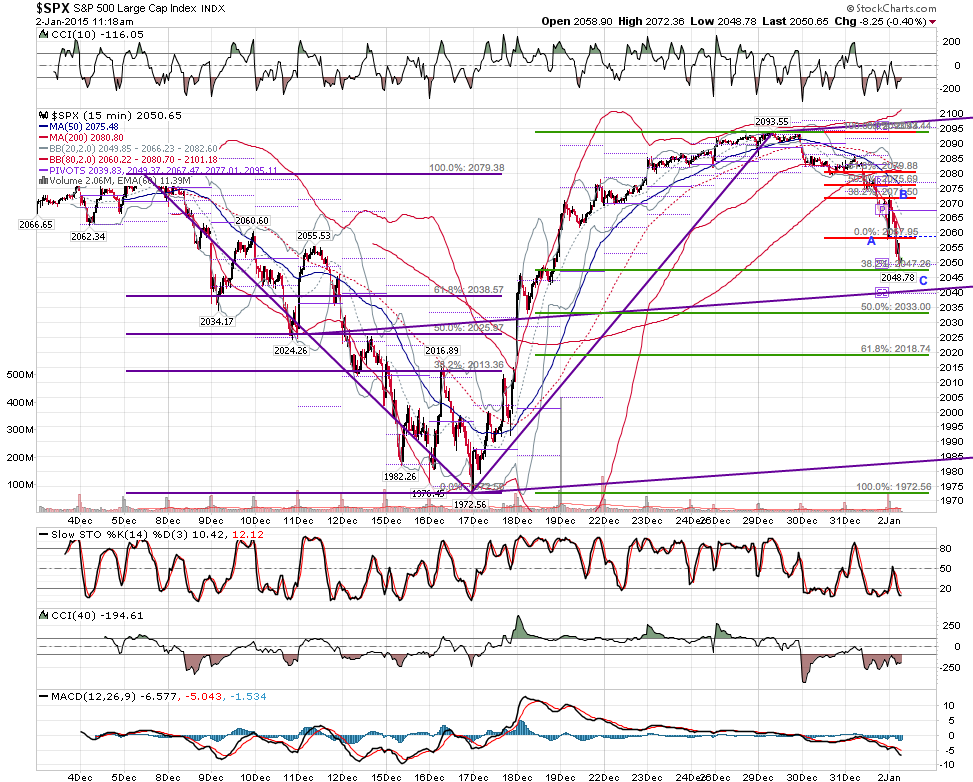Click 'S&P 500 Large Cap Index' name
The width and height of the screenshot is (973, 782).
click(135, 9)
